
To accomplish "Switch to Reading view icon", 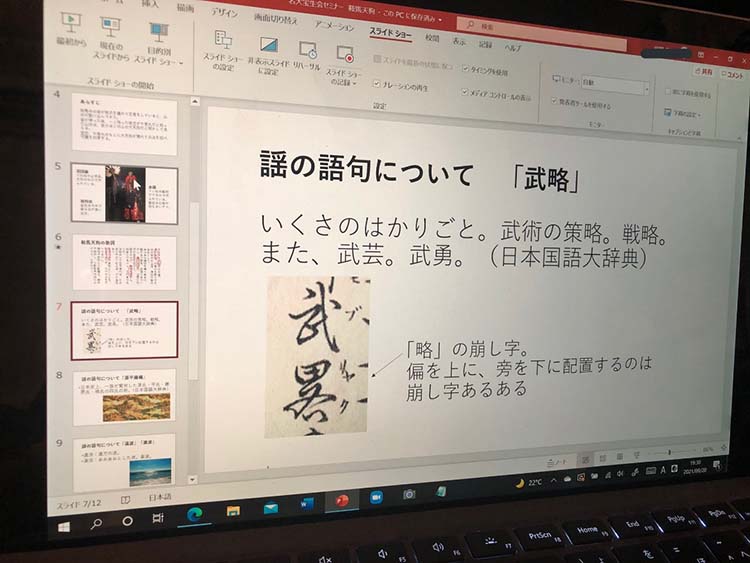I will (619, 456).
